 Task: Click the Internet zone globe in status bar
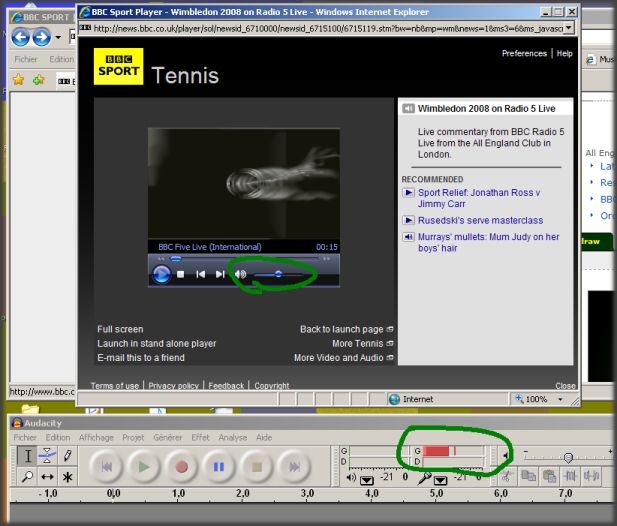[394, 399]
